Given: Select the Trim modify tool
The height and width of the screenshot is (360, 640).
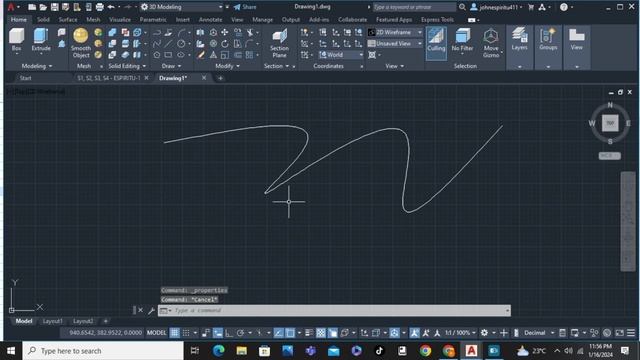Looking at the screenshot, I should click(250, 32).
